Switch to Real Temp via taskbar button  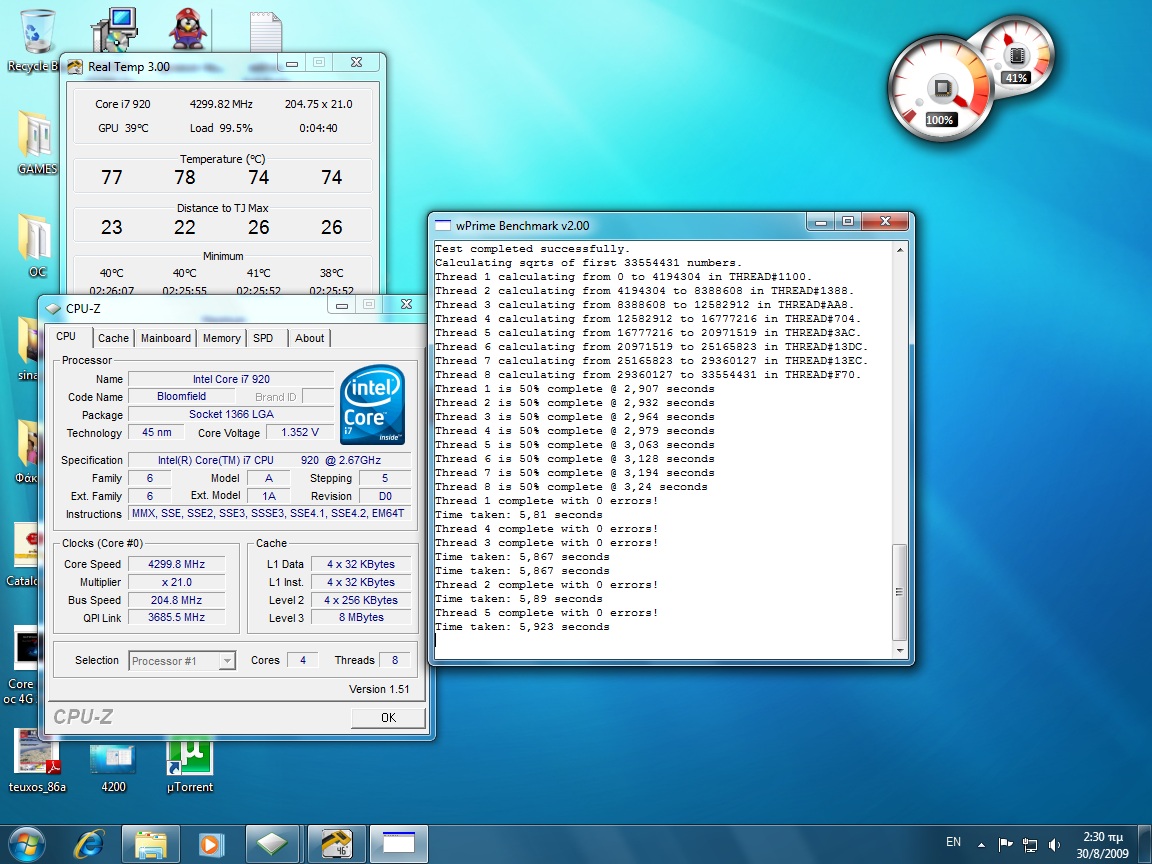click(x=336, y=844)
